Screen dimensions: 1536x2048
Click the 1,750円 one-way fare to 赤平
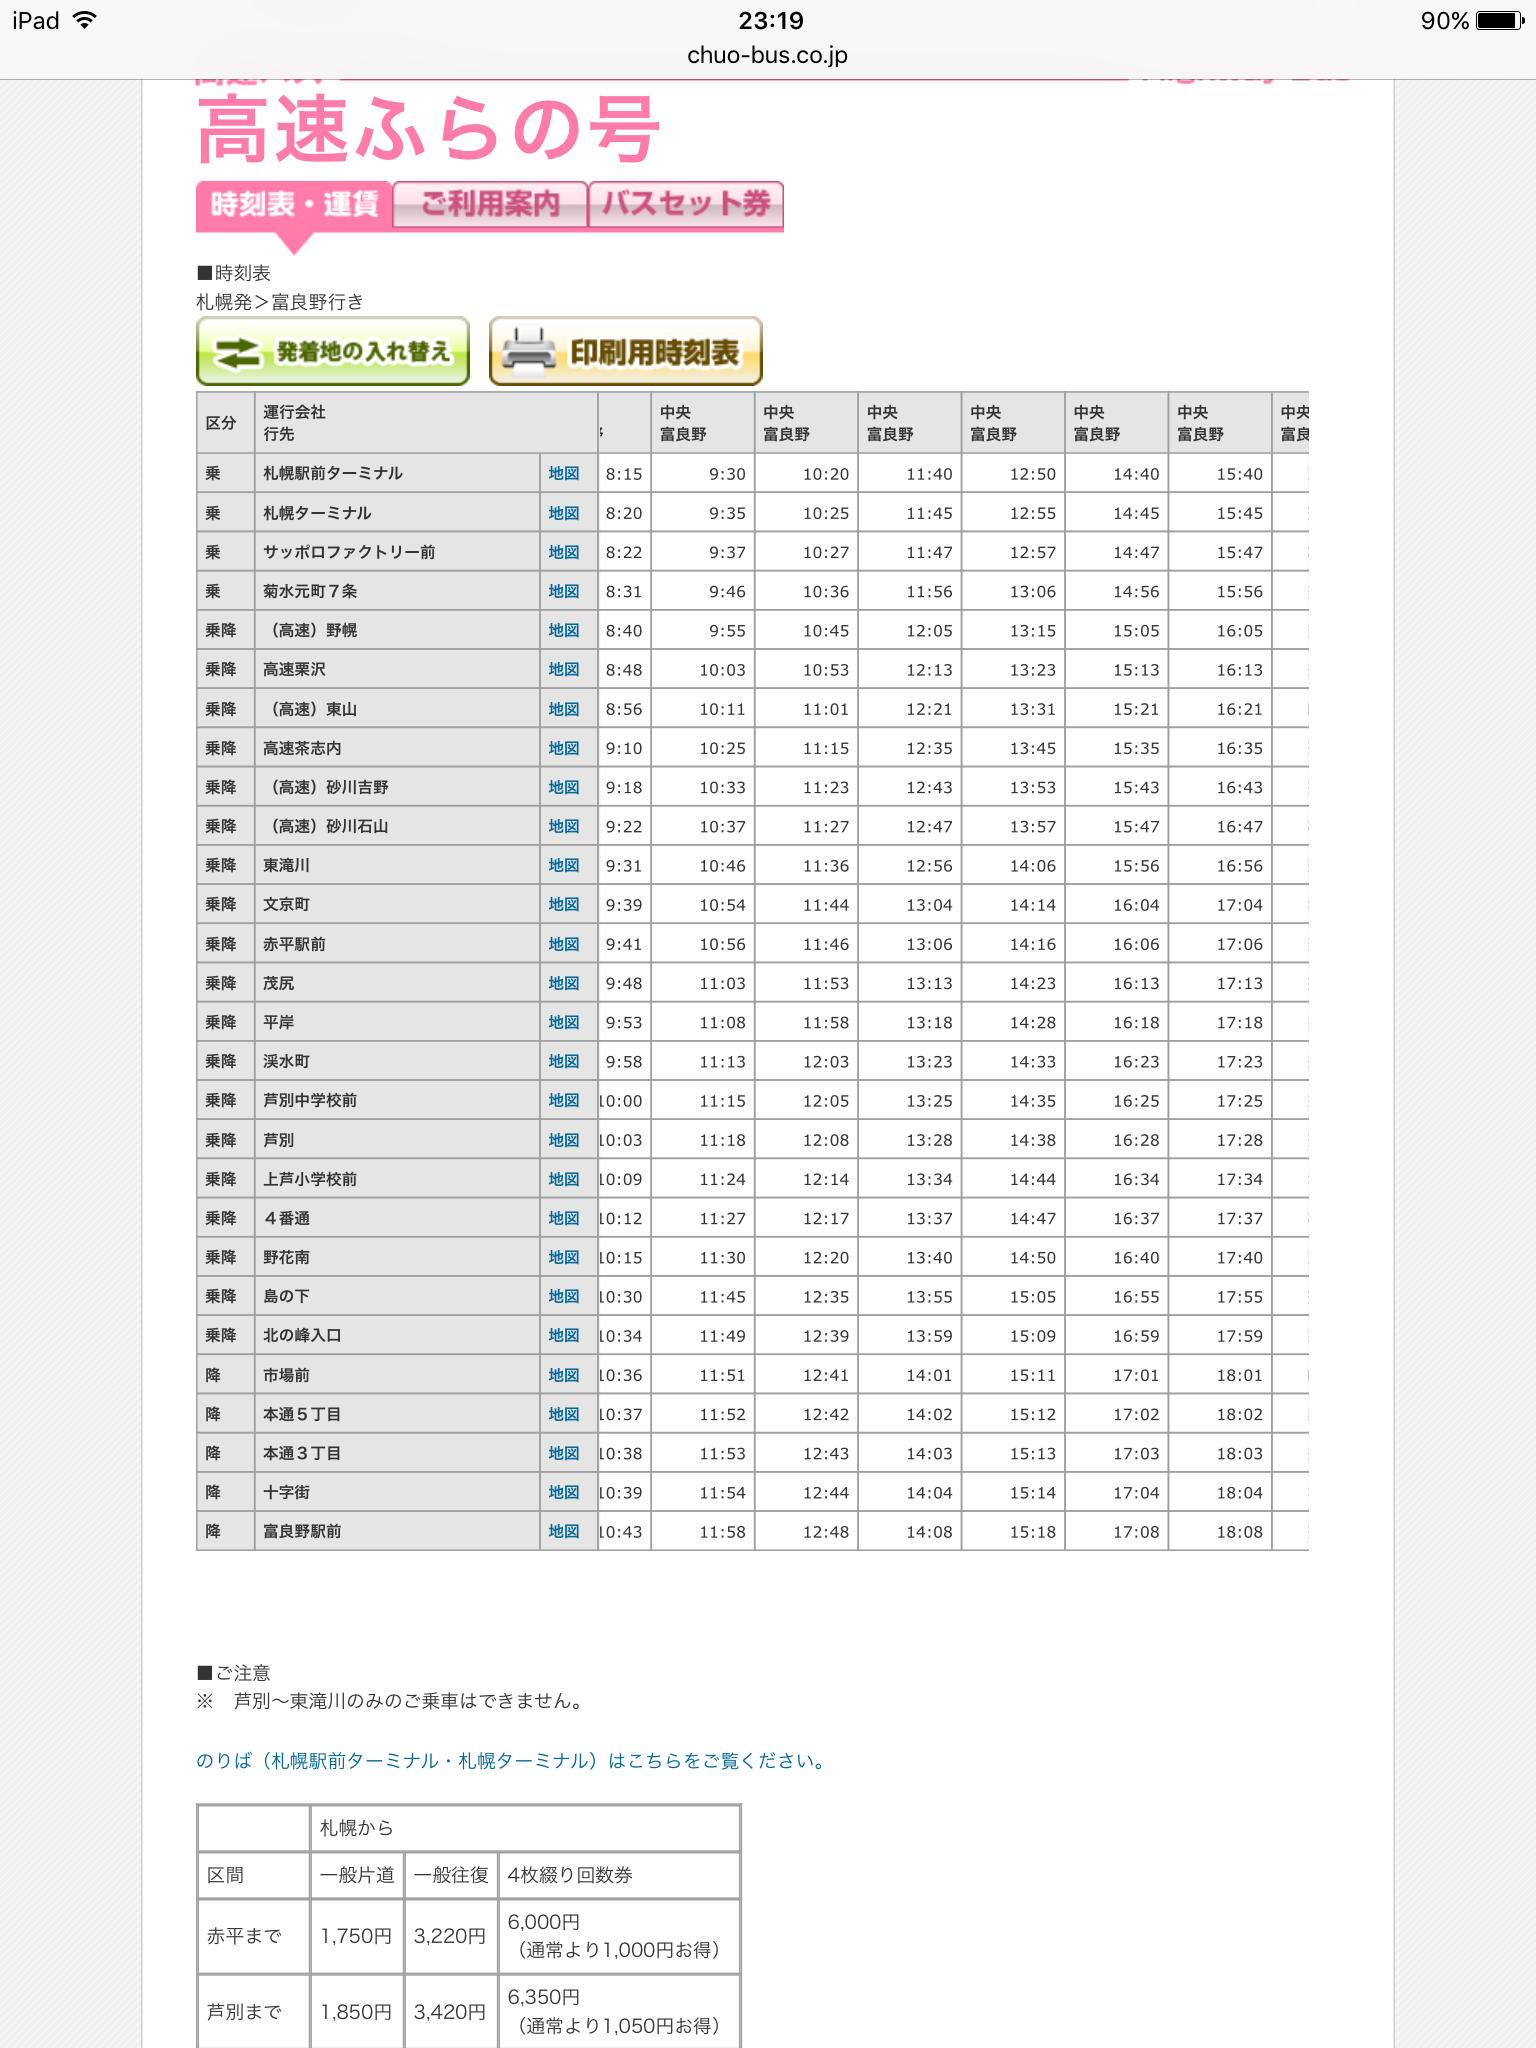click(356, 1936)
